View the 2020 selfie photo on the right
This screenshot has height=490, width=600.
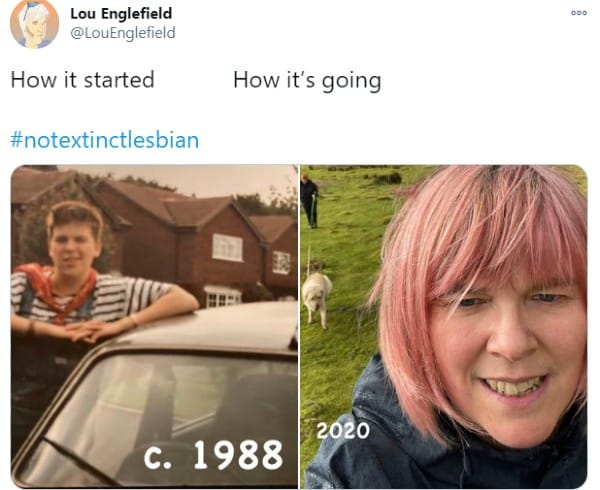[x=444, y=326]
